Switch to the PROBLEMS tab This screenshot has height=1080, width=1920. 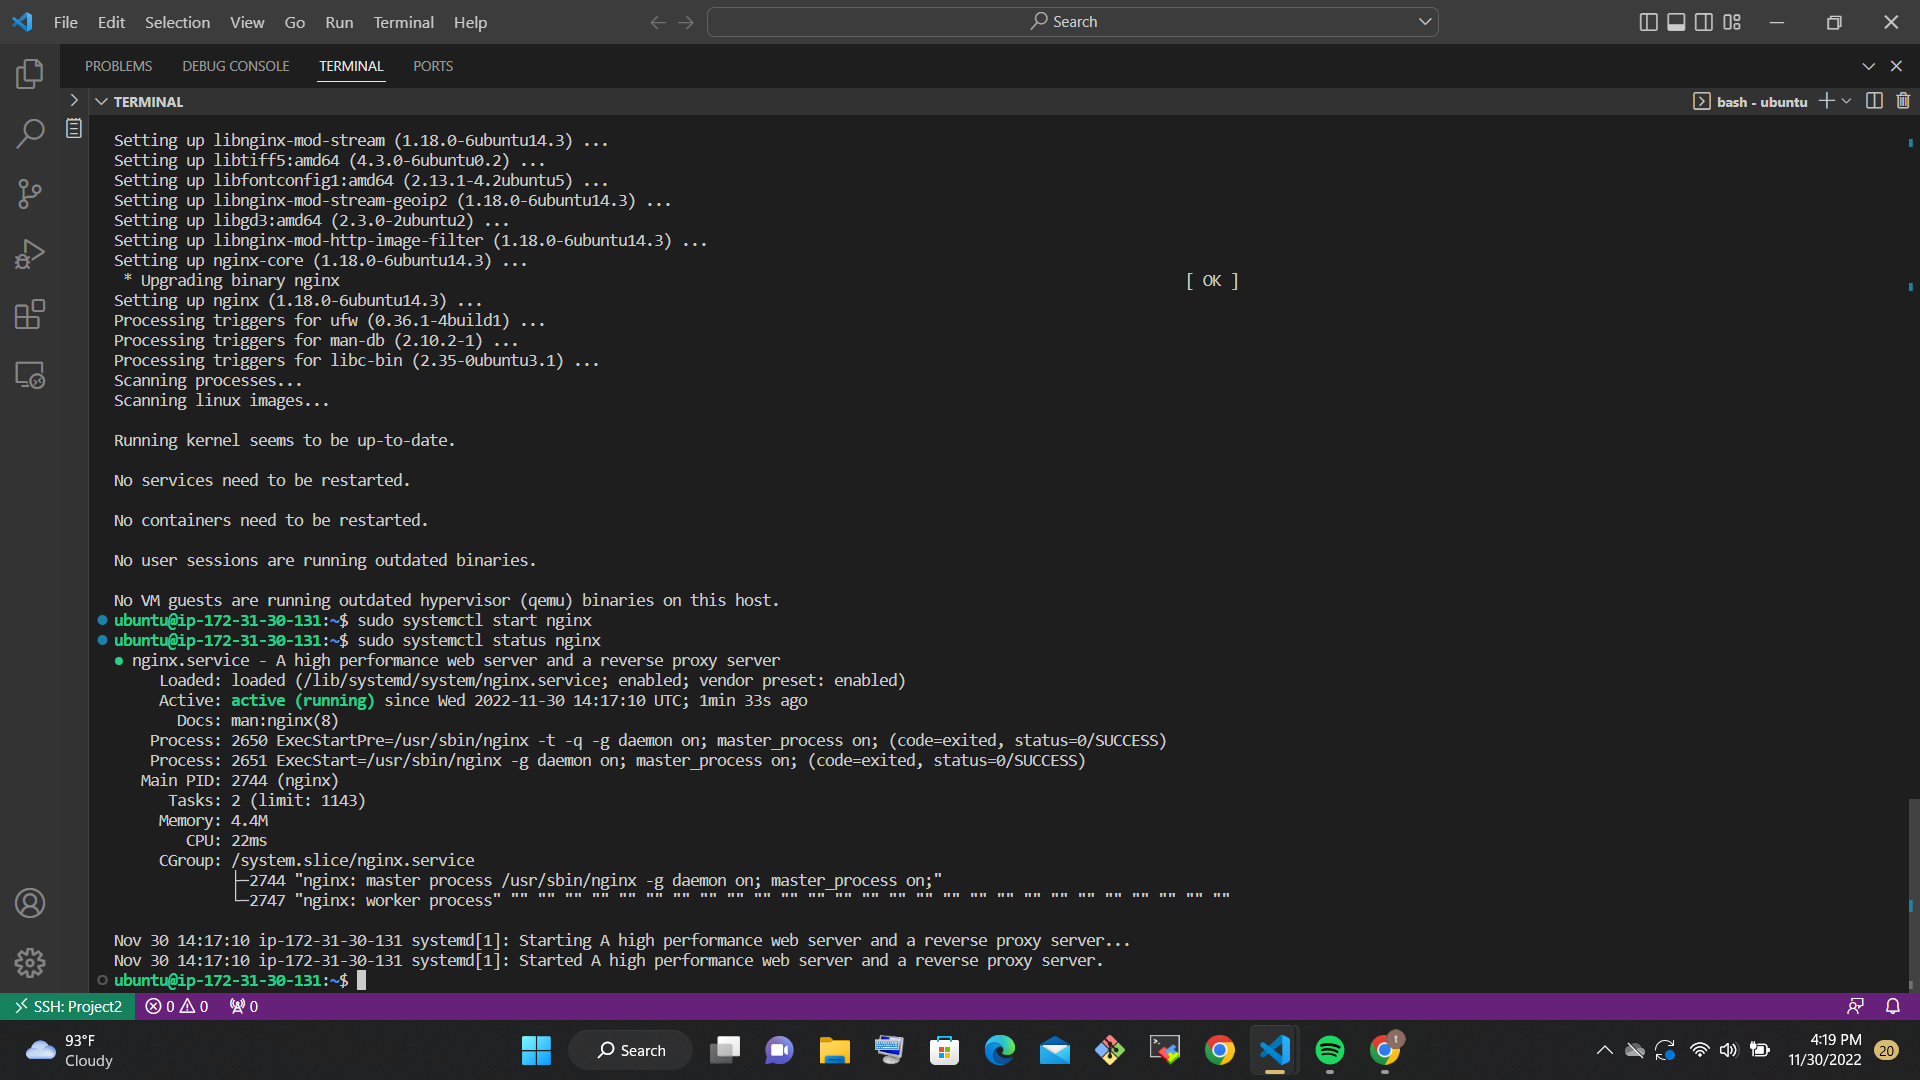(119, 66)
